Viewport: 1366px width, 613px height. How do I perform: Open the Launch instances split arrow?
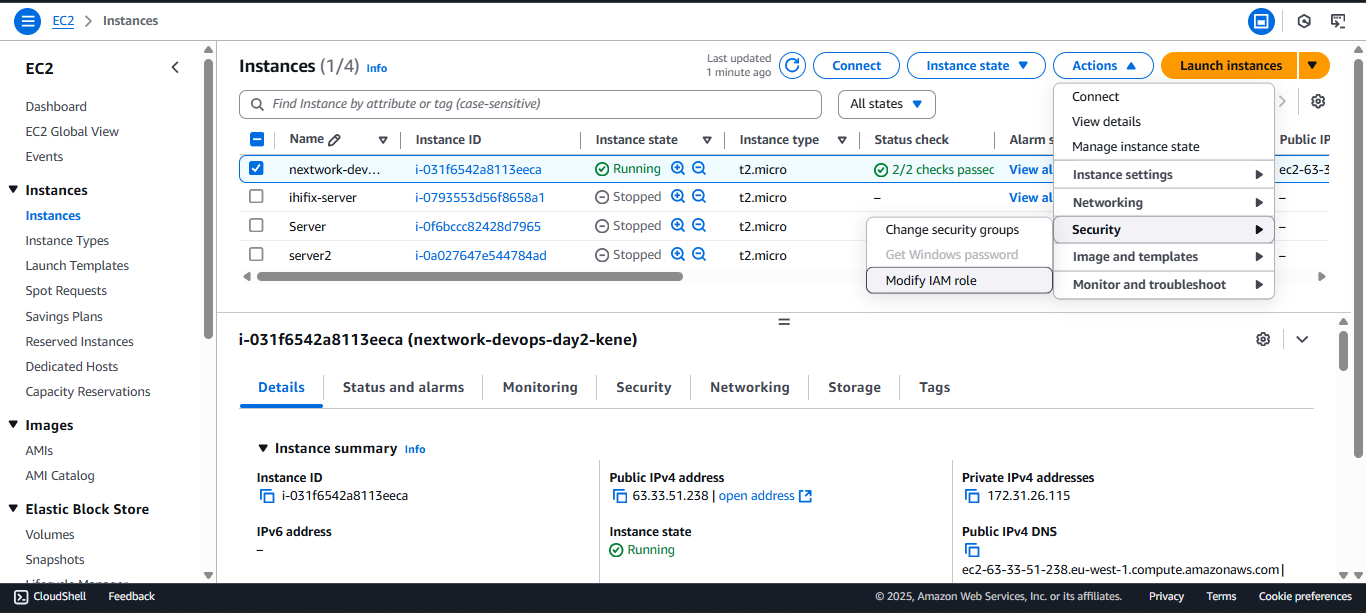1315,66
